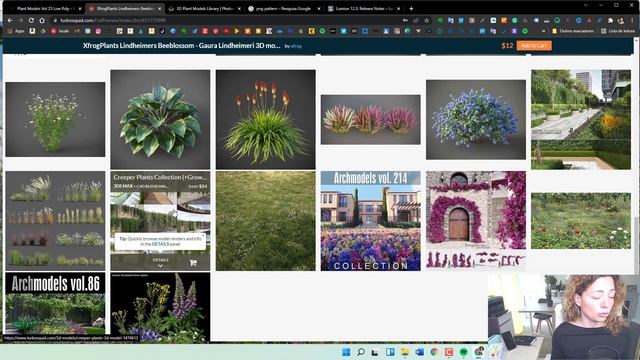Open the browser home page icon

pyautogui.click(x=42, y=20)
